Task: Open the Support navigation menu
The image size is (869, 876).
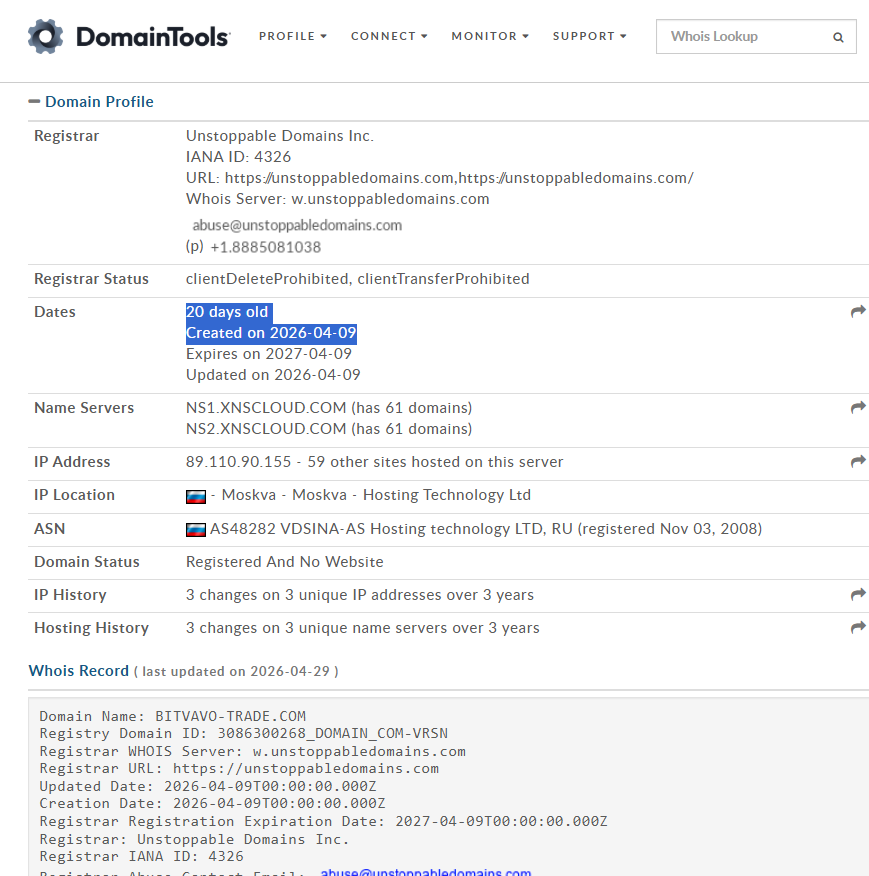Action: click(589, 36)
